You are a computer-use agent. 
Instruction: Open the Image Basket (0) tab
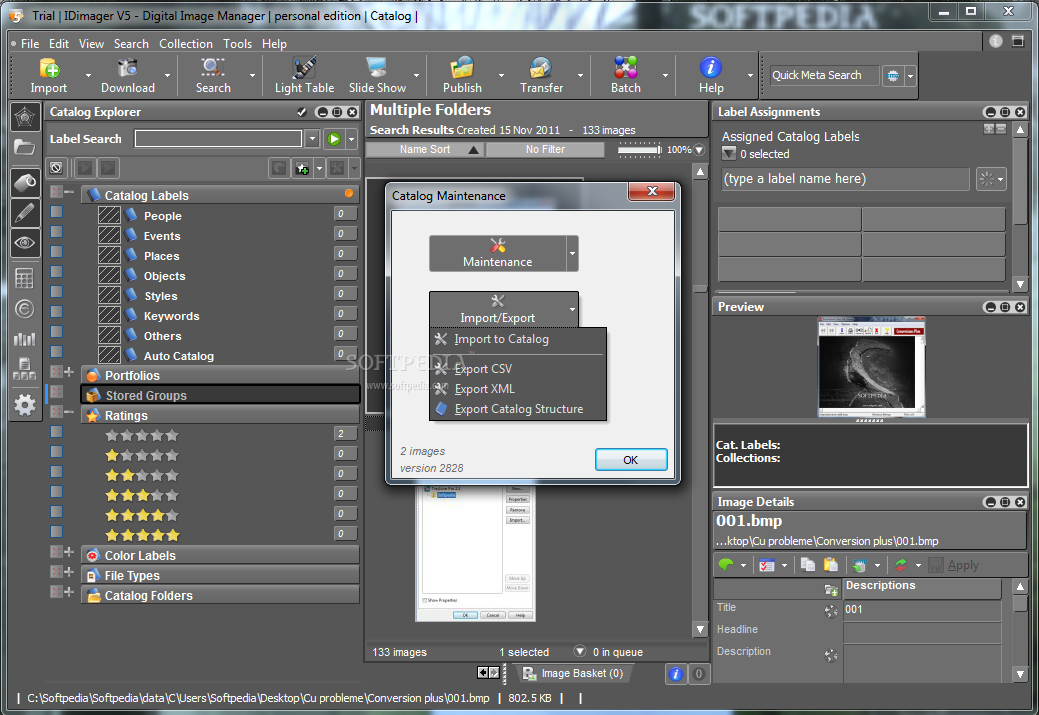click(x=573, y=674)
